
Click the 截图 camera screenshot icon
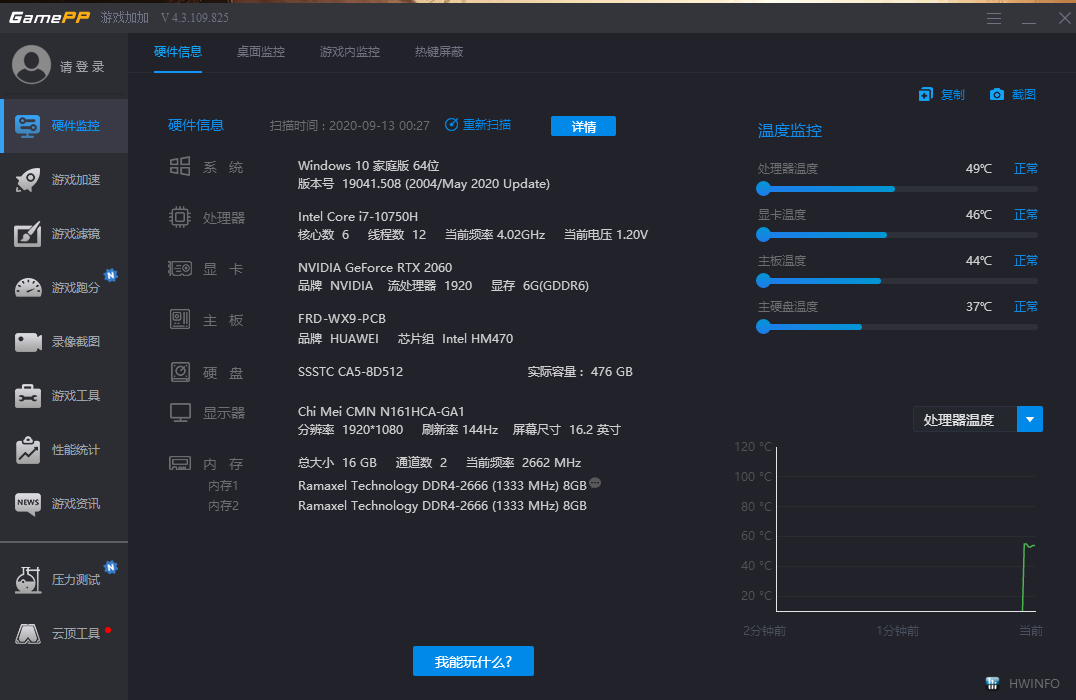pyautogui.click(x=996, y=95)
